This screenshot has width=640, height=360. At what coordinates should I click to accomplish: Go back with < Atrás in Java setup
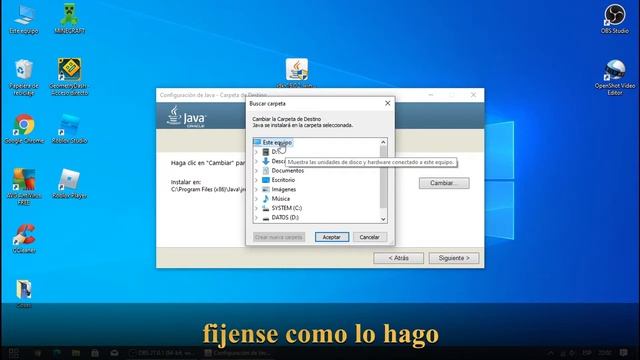click(398, 258)
